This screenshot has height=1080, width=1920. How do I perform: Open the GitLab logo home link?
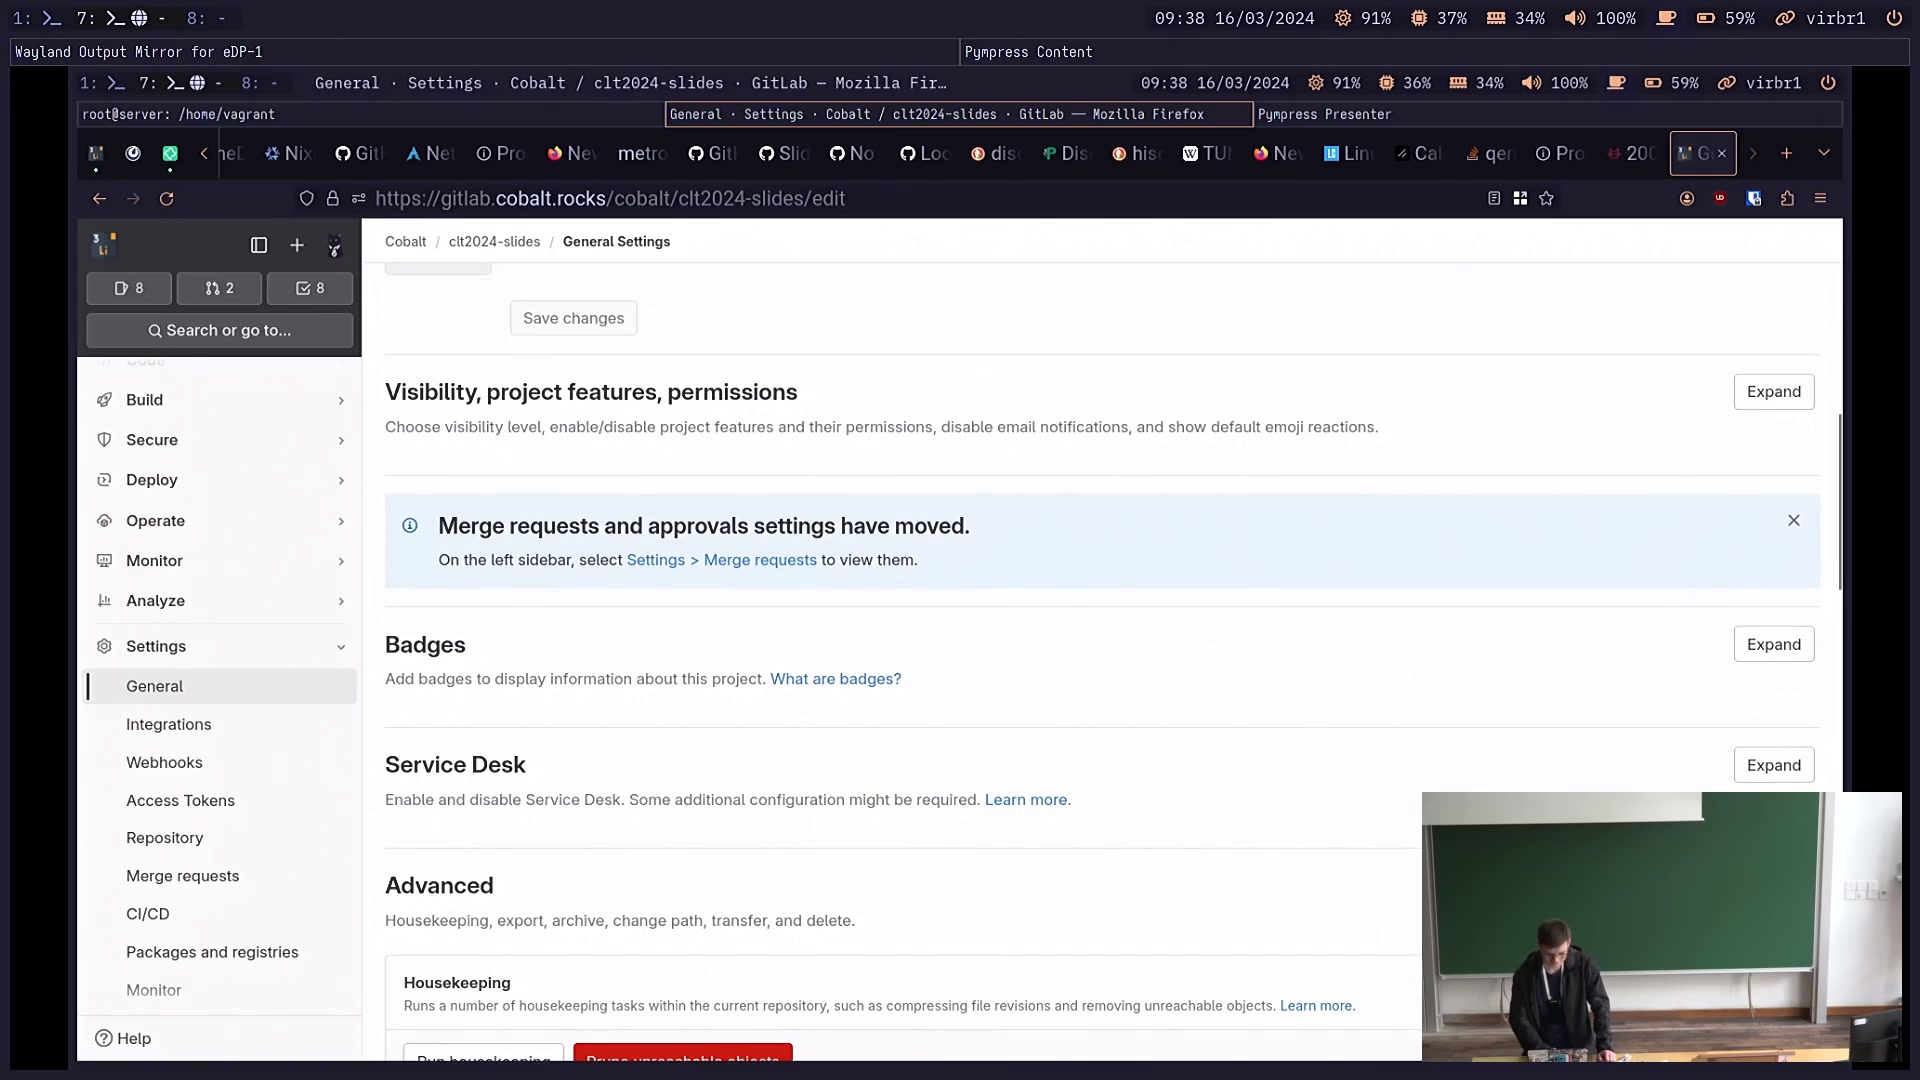point(104,245)
